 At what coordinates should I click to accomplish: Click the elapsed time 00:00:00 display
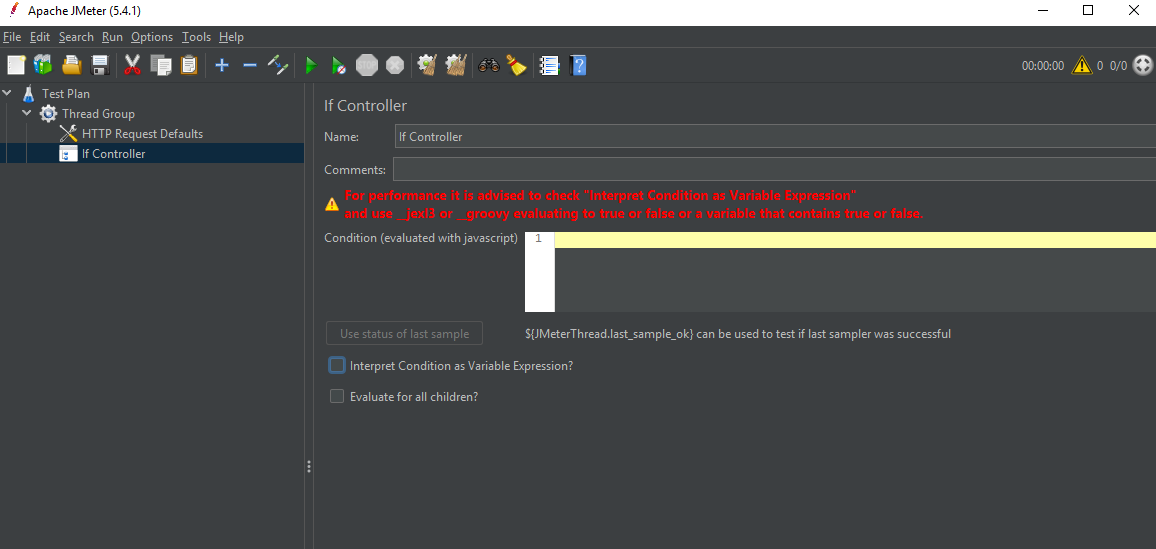pyautogui.click(x=1042, y=66)
